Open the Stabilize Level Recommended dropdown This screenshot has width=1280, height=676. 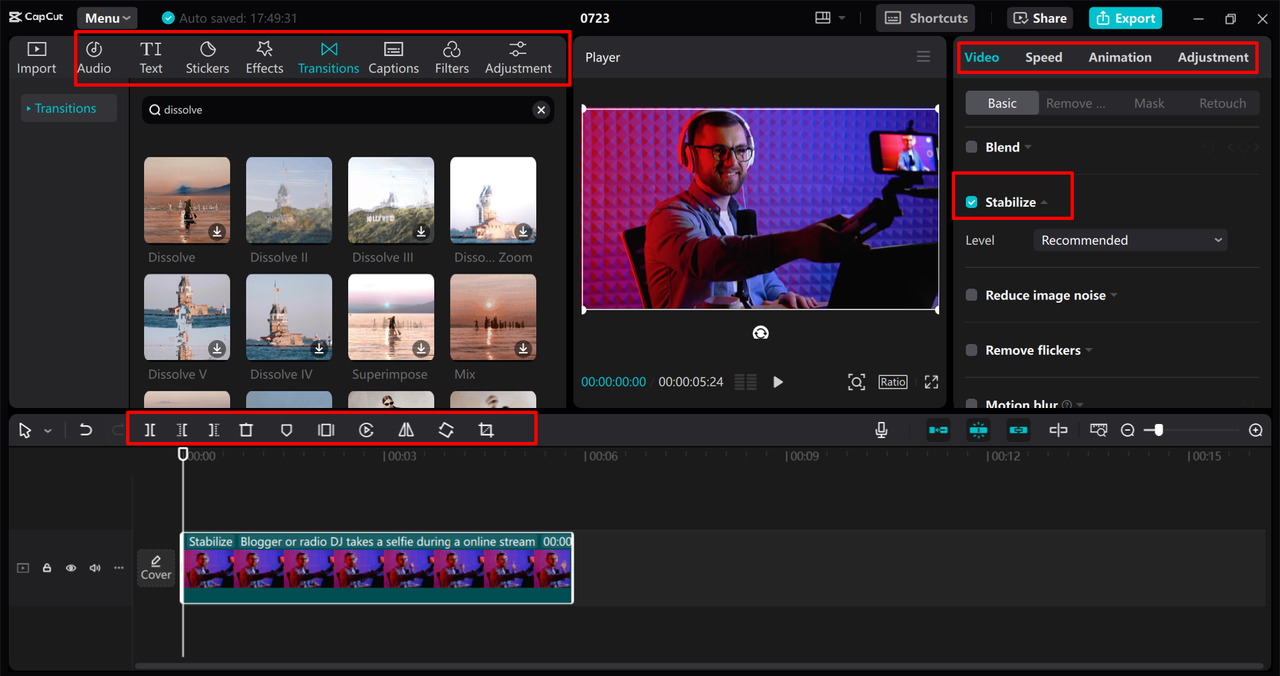[x=1130, y=240]
